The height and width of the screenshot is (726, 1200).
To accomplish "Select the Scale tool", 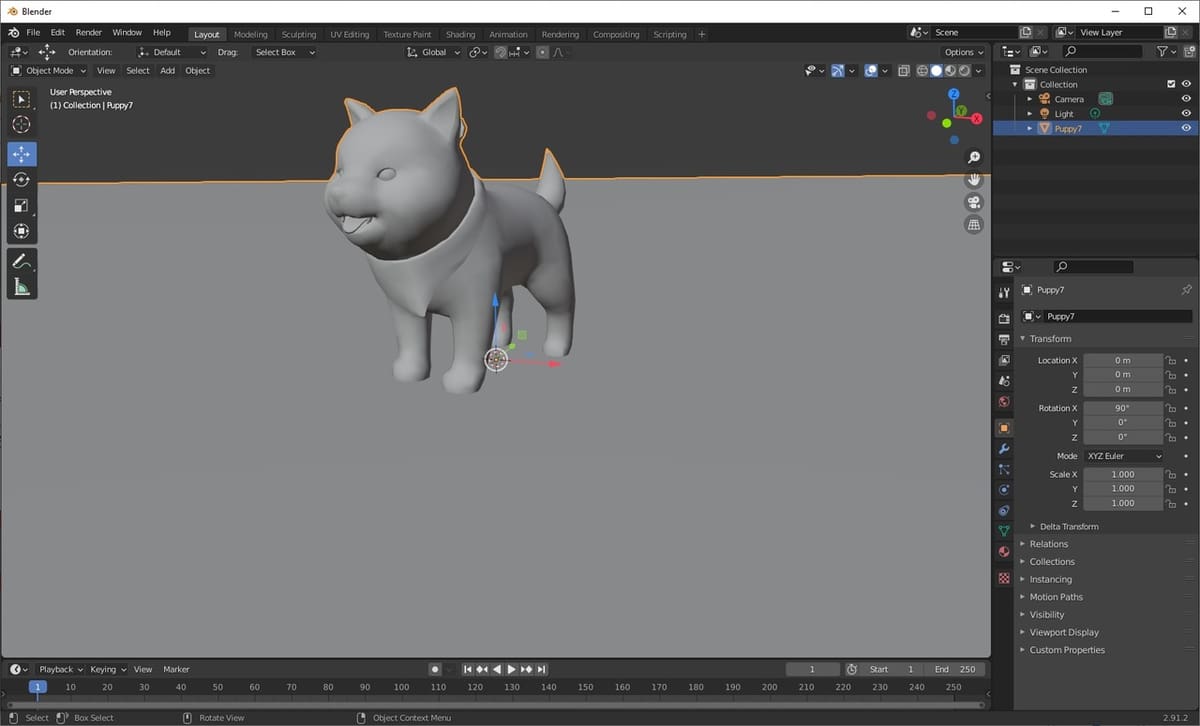I will click(x=21, y=206).
